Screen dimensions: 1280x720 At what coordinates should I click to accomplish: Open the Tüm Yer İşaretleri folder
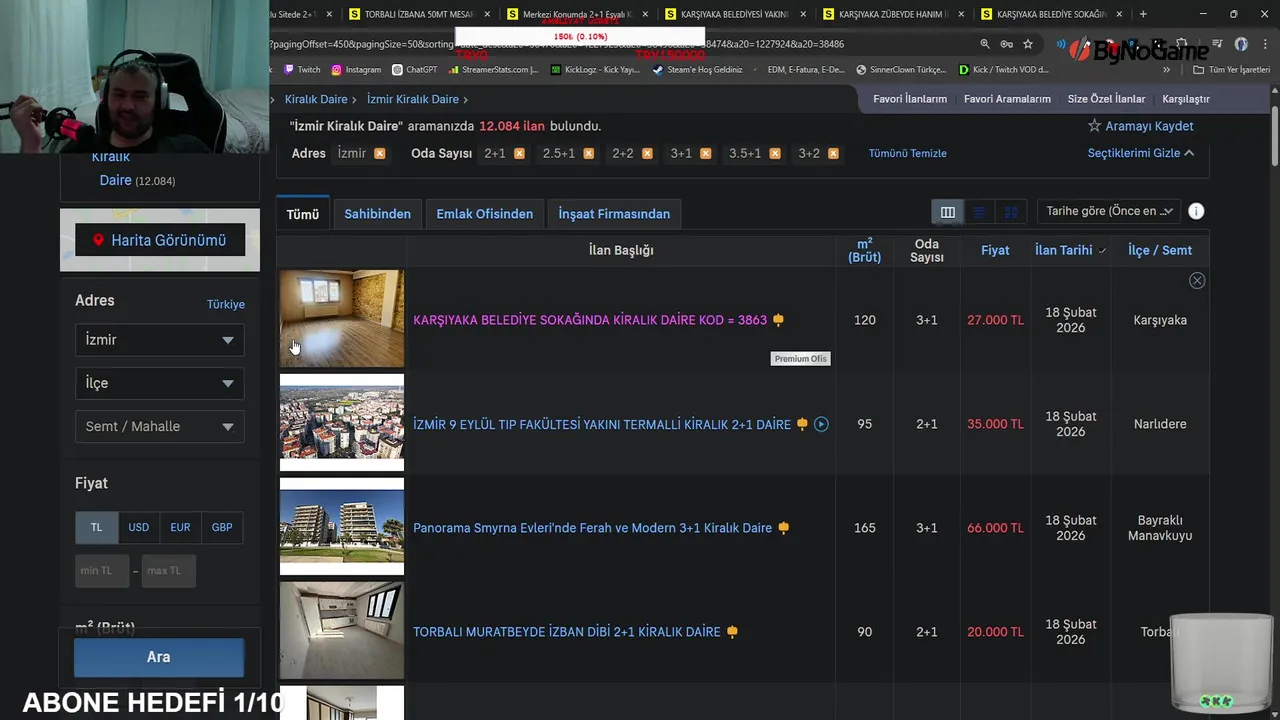coord(1232,70)
